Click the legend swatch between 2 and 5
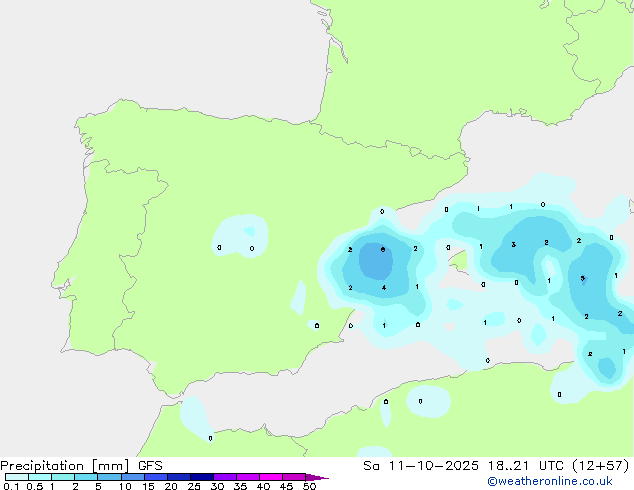The height and width of the screenshot is (490, 634). coord(86,477)
